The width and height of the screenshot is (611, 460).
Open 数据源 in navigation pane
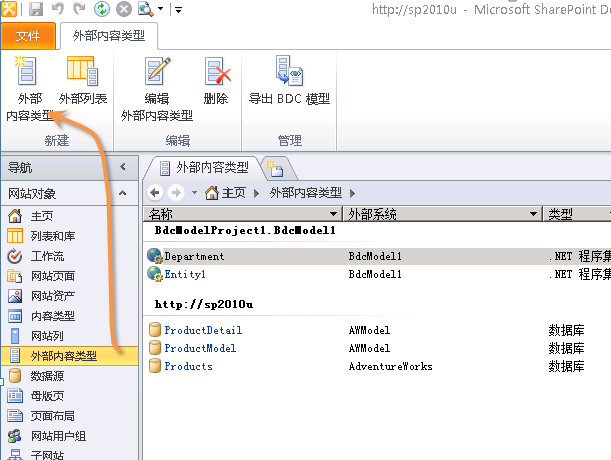click(x=48, y=376)
